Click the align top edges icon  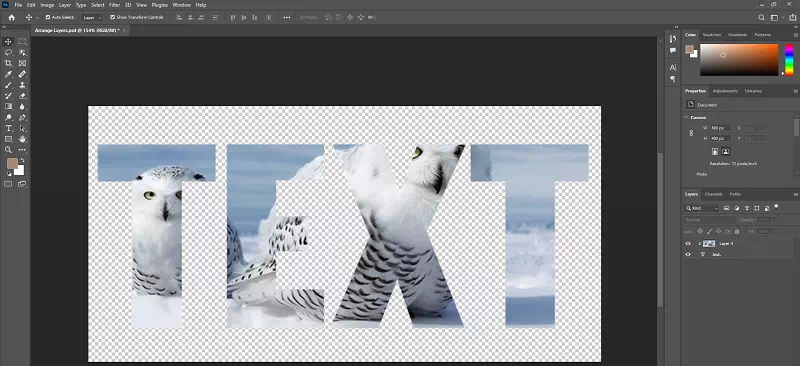[233, 17]
